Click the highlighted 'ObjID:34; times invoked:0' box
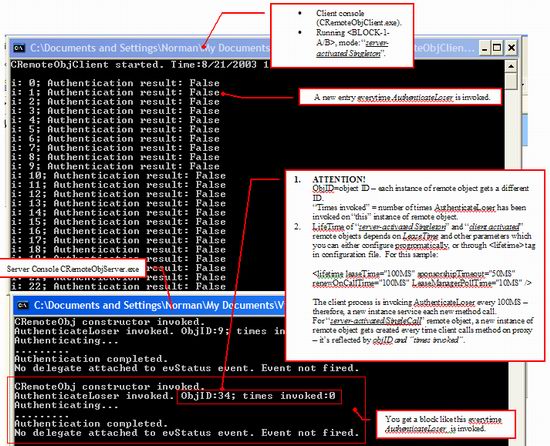The width and height of the screenshot is (550, 446). (259, 396)
